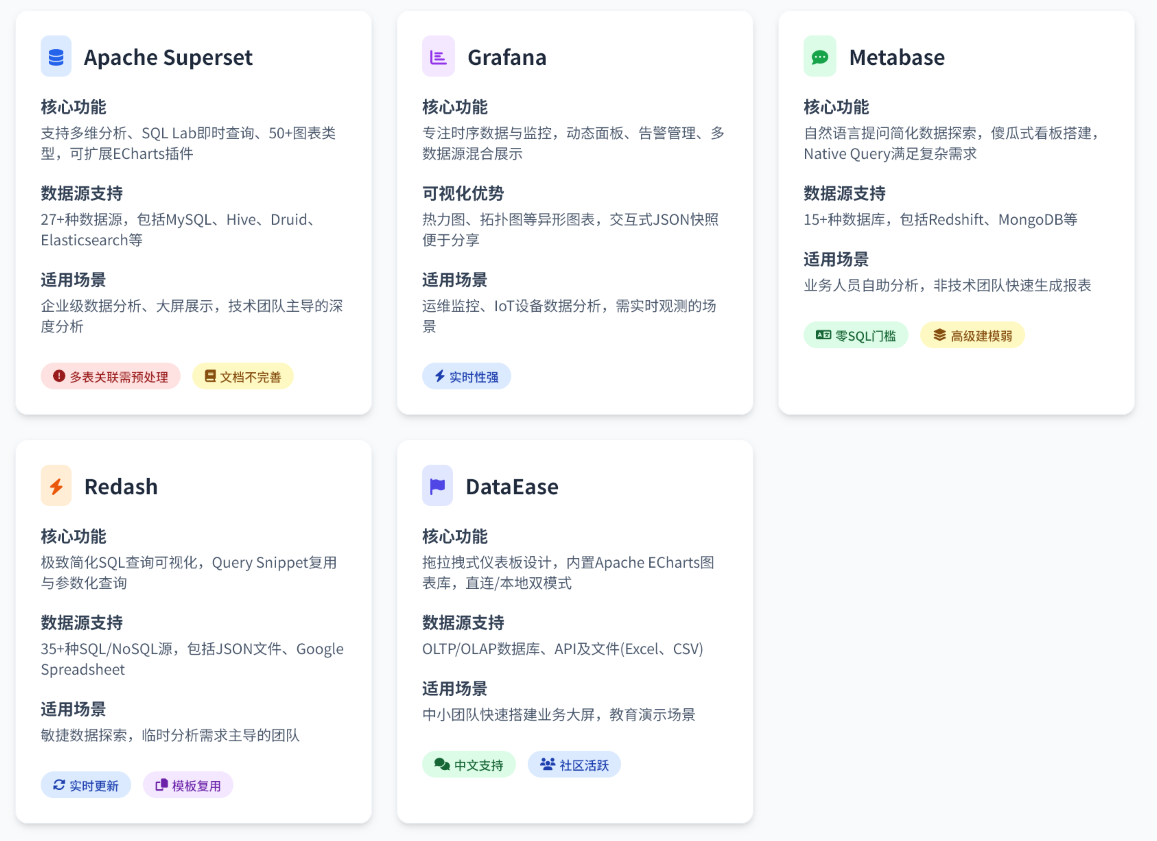This screenshot has height=841, width=1157.
Task: Click text starting 拖拉拽式仪表板设计
Action: tap(568, 572)
